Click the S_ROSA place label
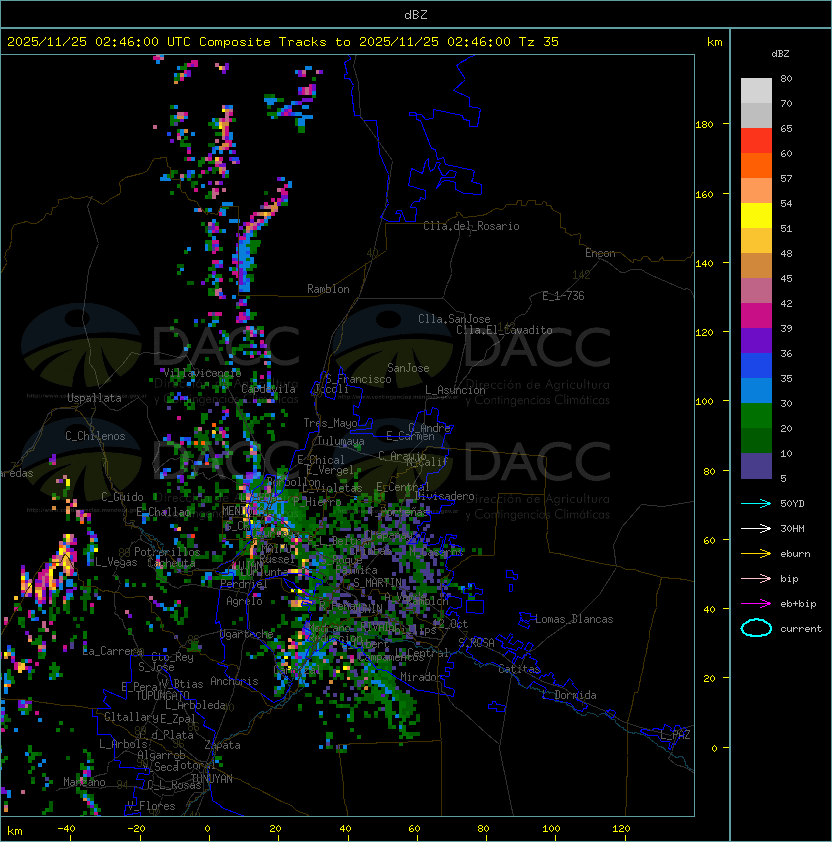 [476, 642]
